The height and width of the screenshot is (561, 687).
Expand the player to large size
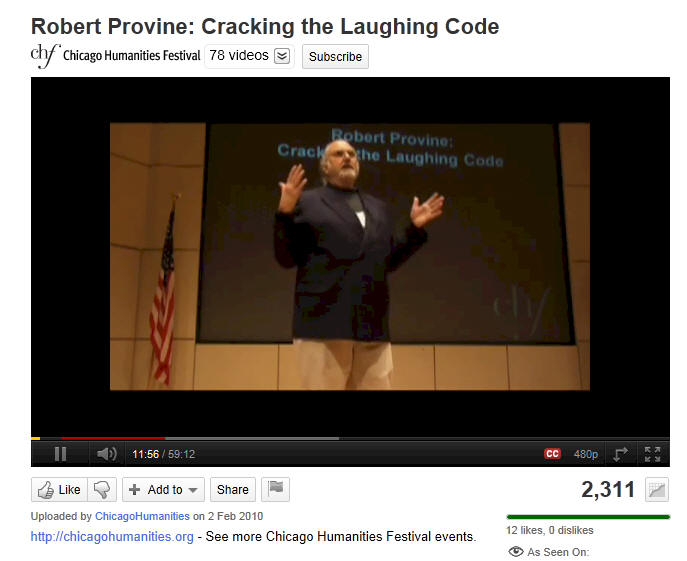point(620,454)
